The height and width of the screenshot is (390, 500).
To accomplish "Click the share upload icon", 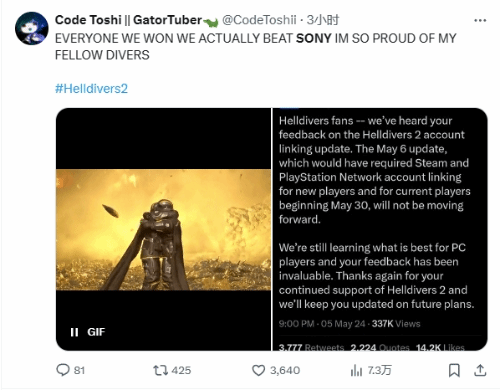I will pyautogui.click(x=480, y=370).
